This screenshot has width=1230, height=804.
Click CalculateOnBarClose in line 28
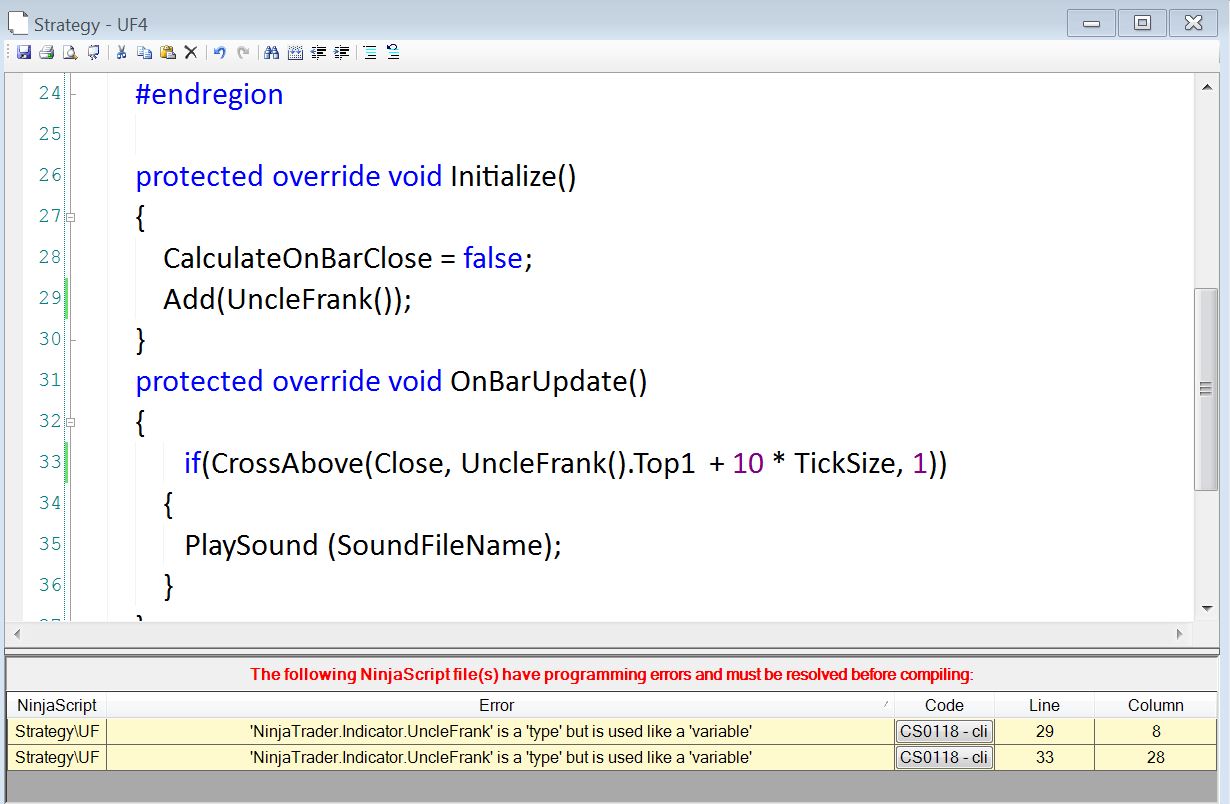(296, 259)
